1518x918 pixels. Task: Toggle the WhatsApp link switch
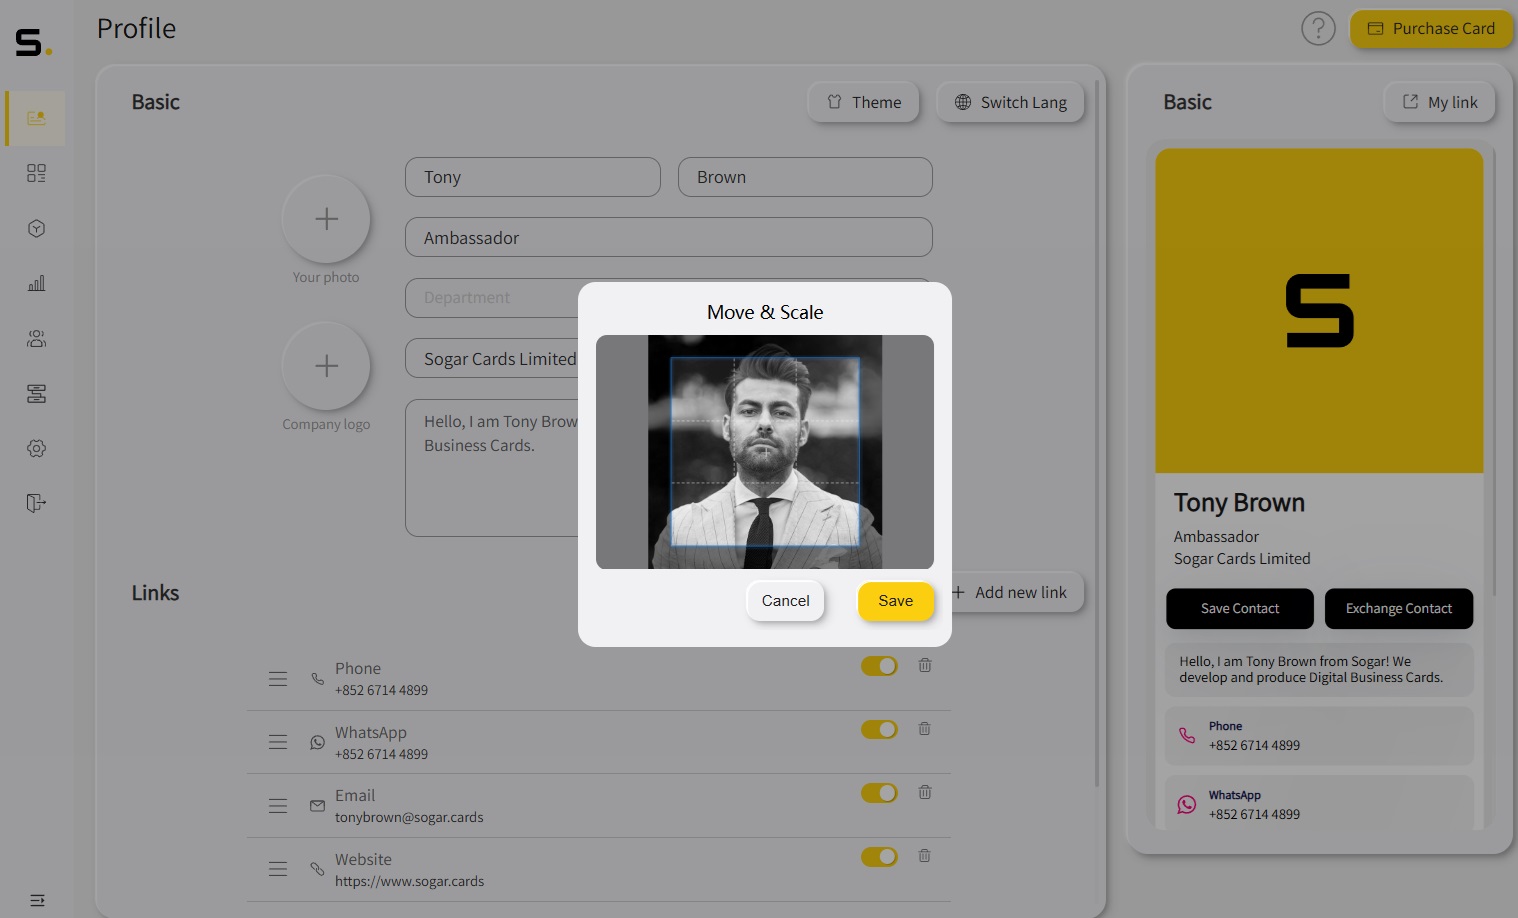879,730
